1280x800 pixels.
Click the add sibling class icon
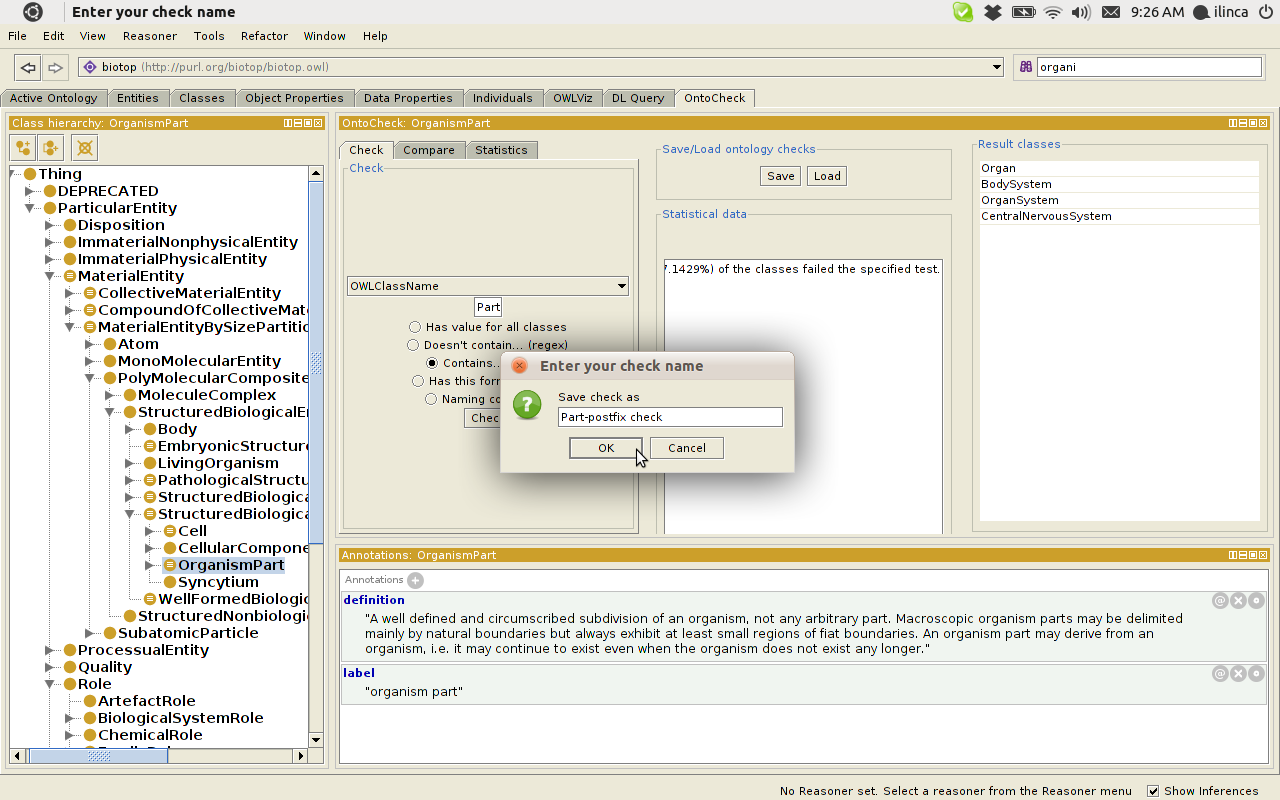[50, 148]
